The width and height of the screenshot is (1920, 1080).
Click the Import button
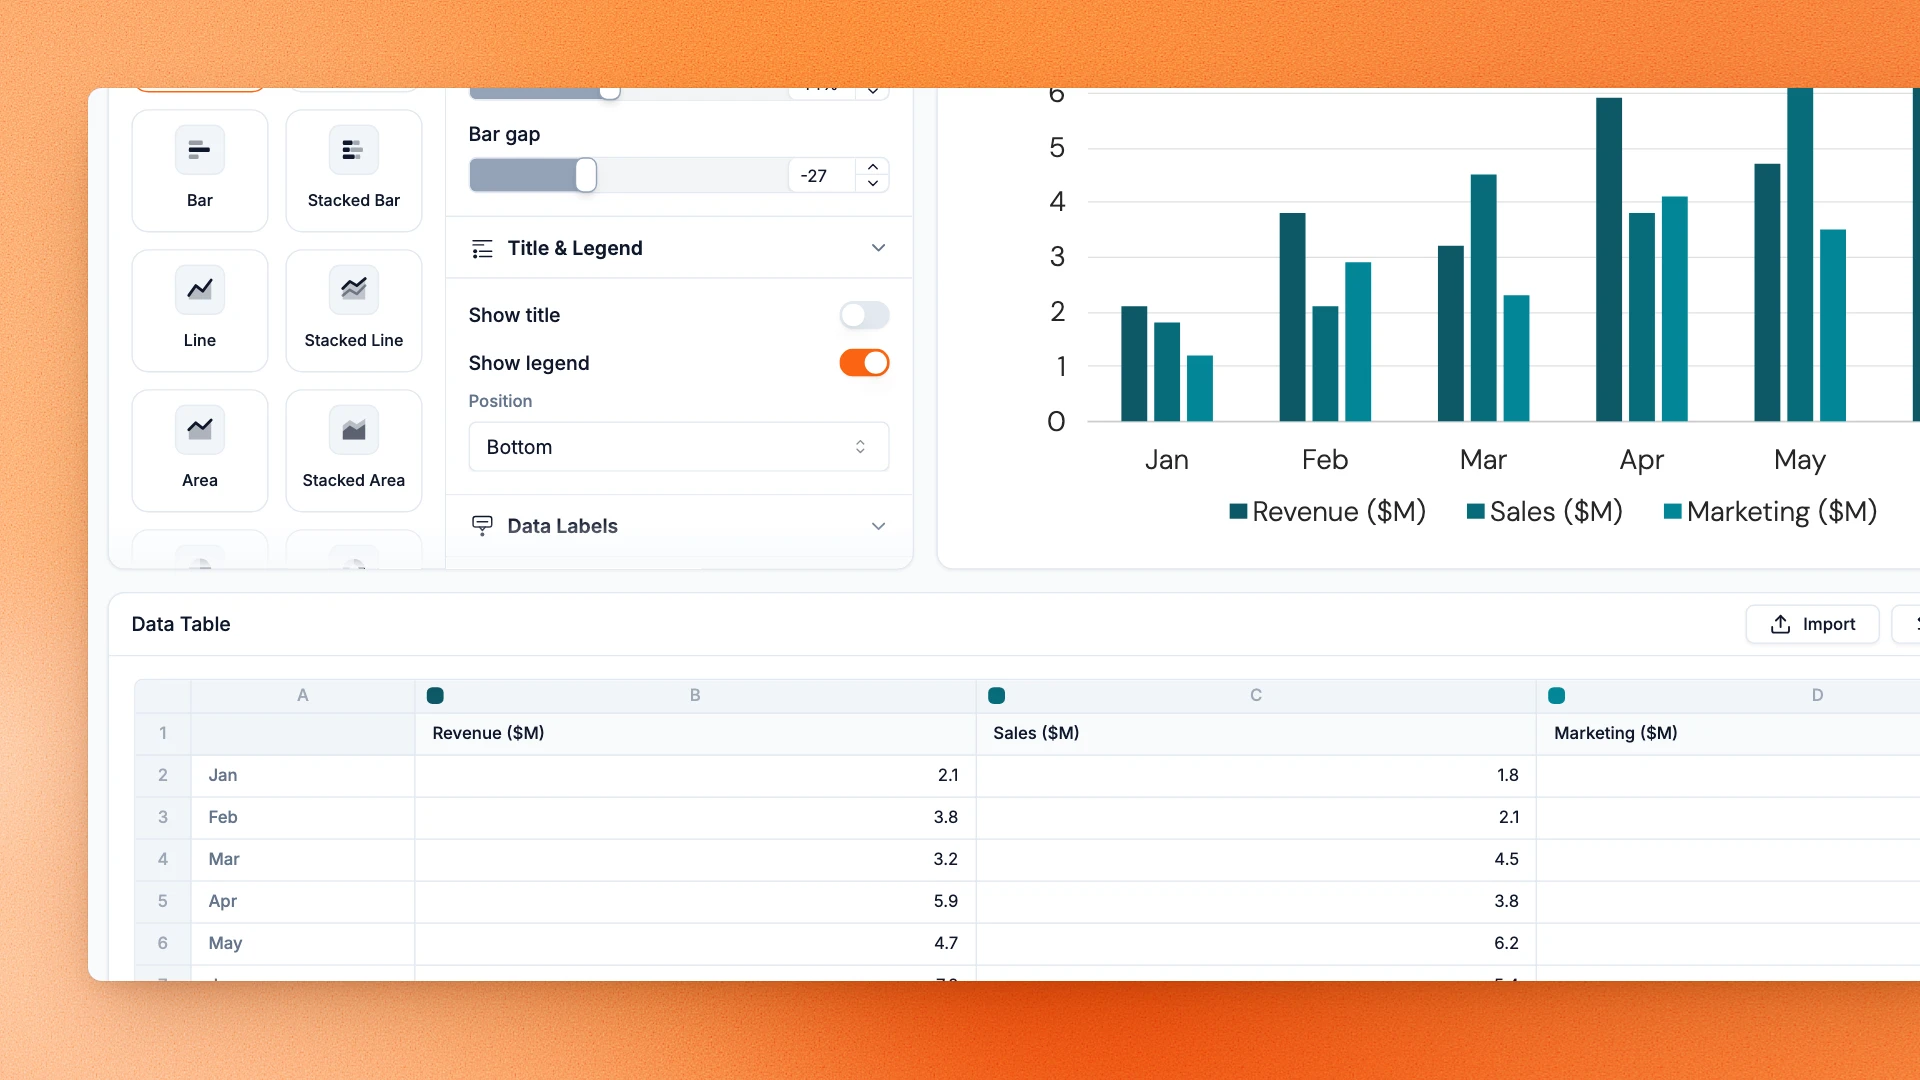(x=1812, y=624)
